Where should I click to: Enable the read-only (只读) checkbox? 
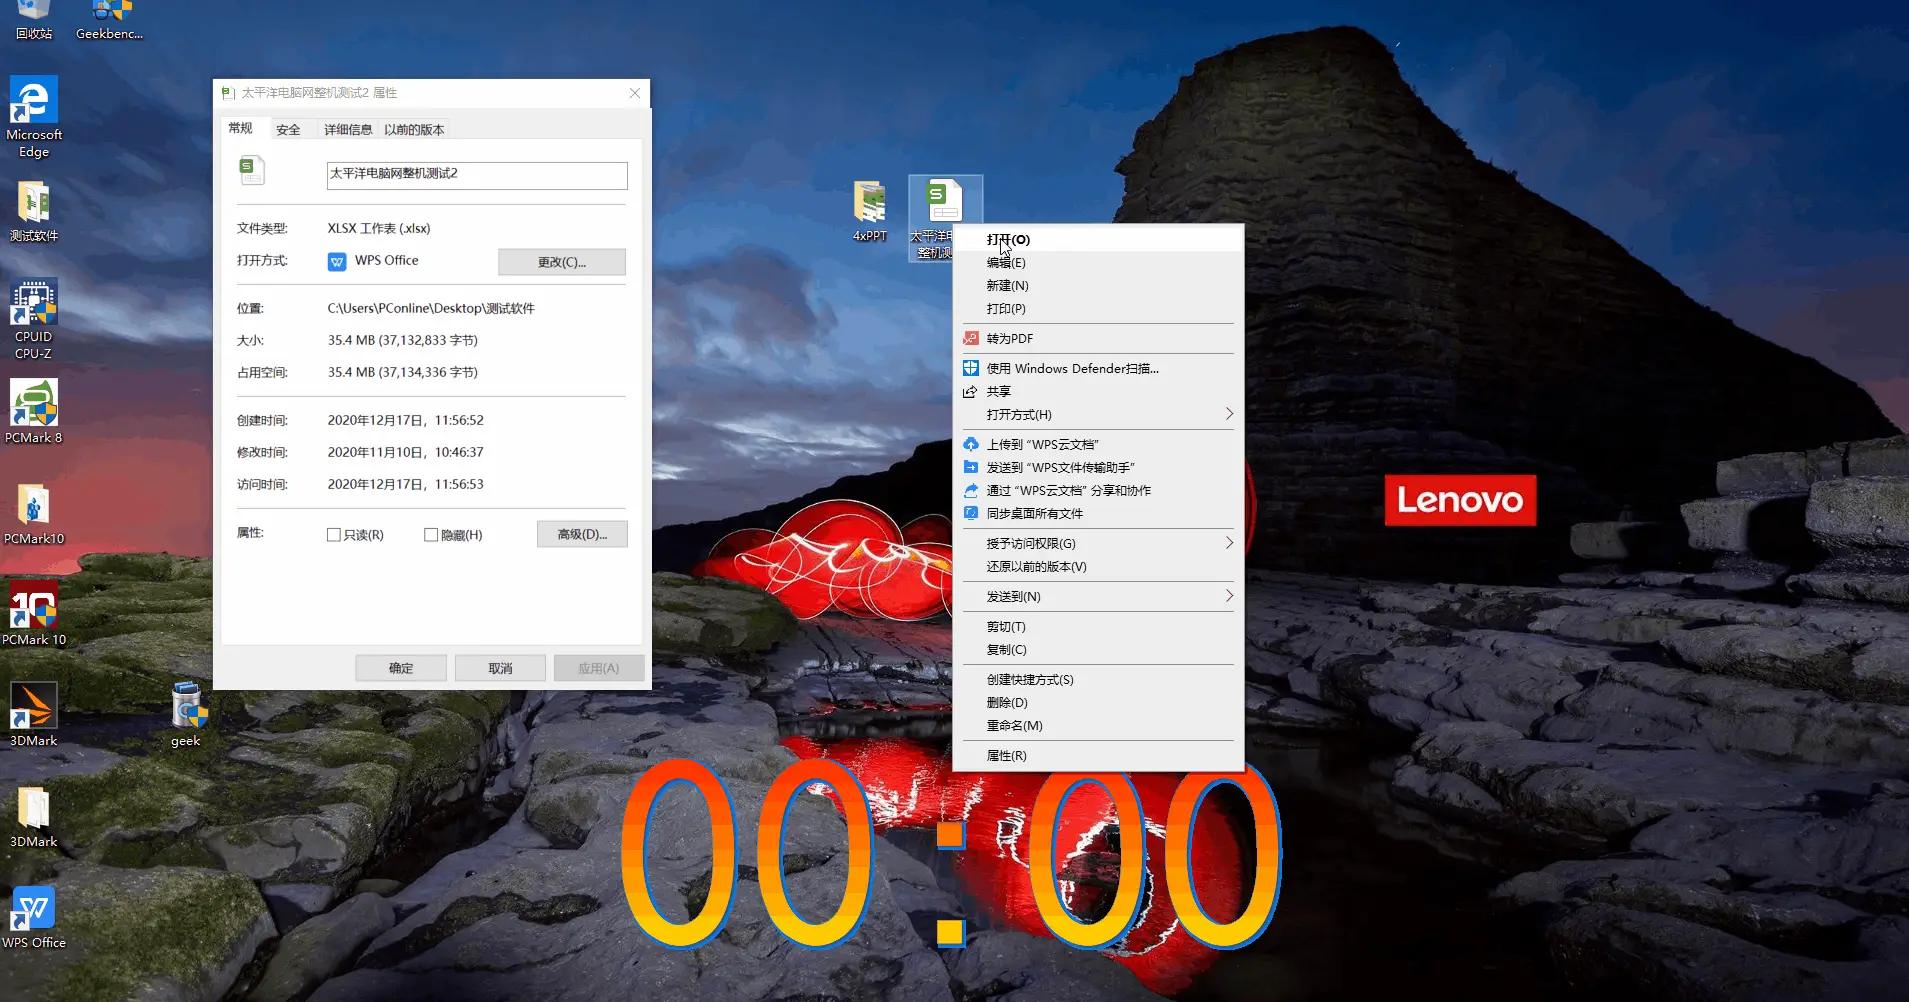(x=334, y=535)
